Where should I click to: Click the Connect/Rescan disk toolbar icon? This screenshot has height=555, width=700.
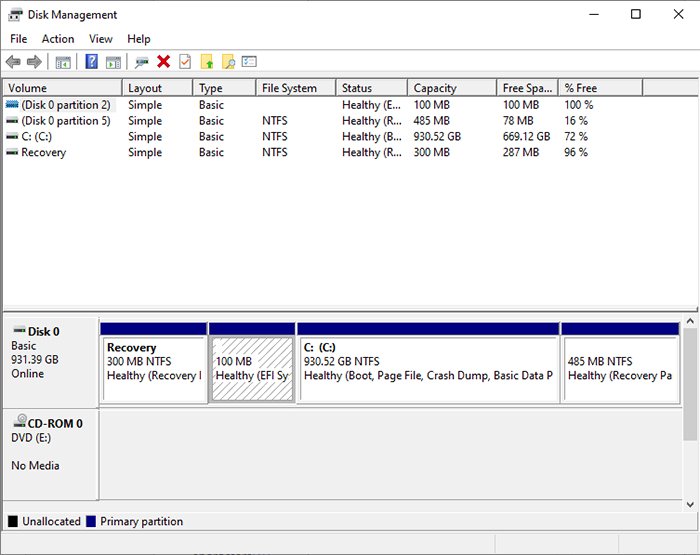(142, 62)
